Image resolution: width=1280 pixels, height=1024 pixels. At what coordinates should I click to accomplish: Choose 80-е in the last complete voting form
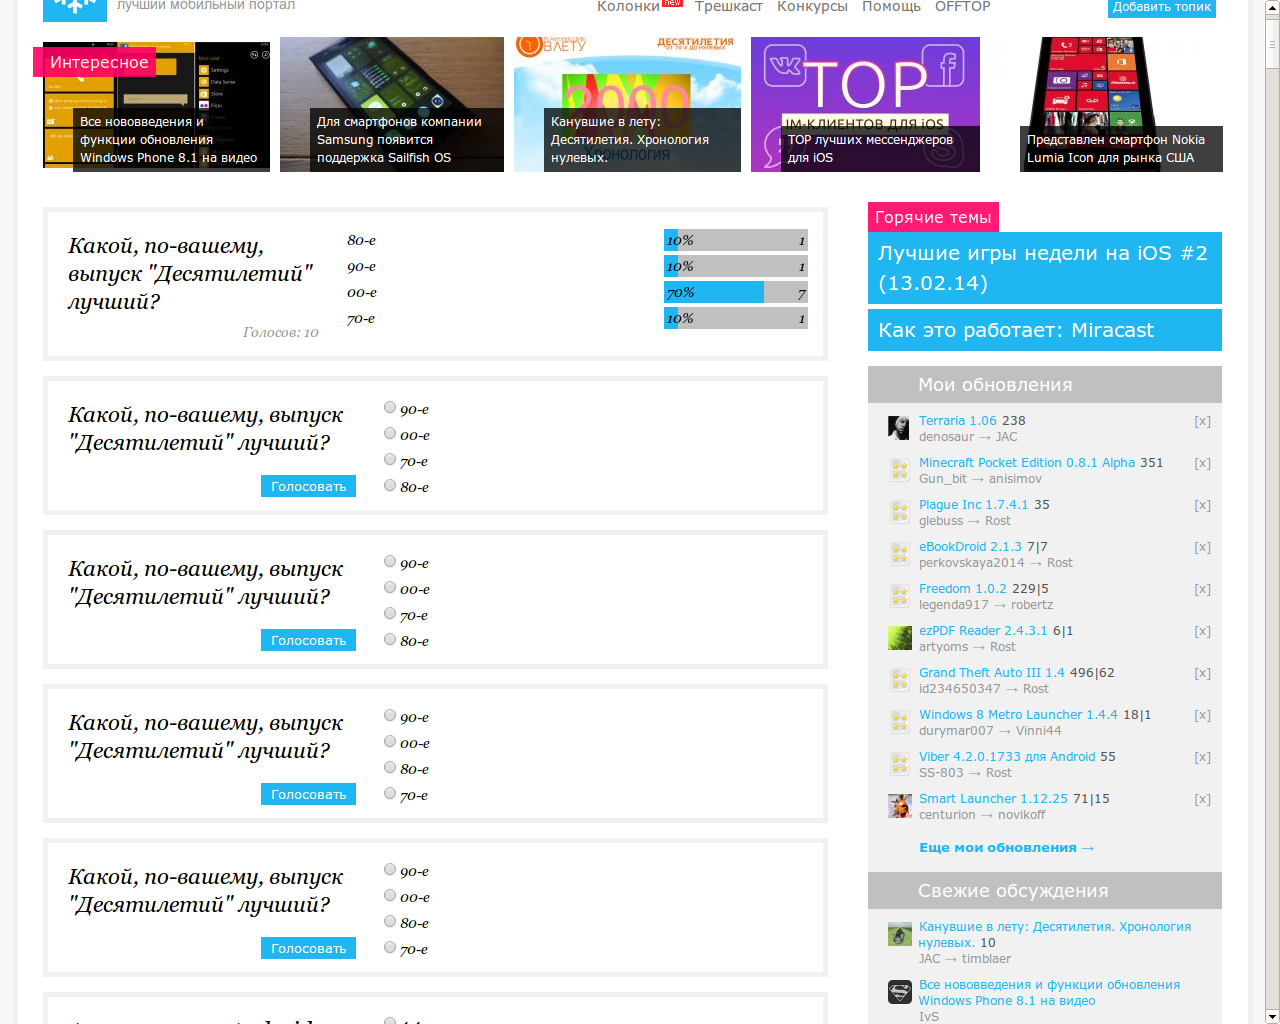(390, 921)
